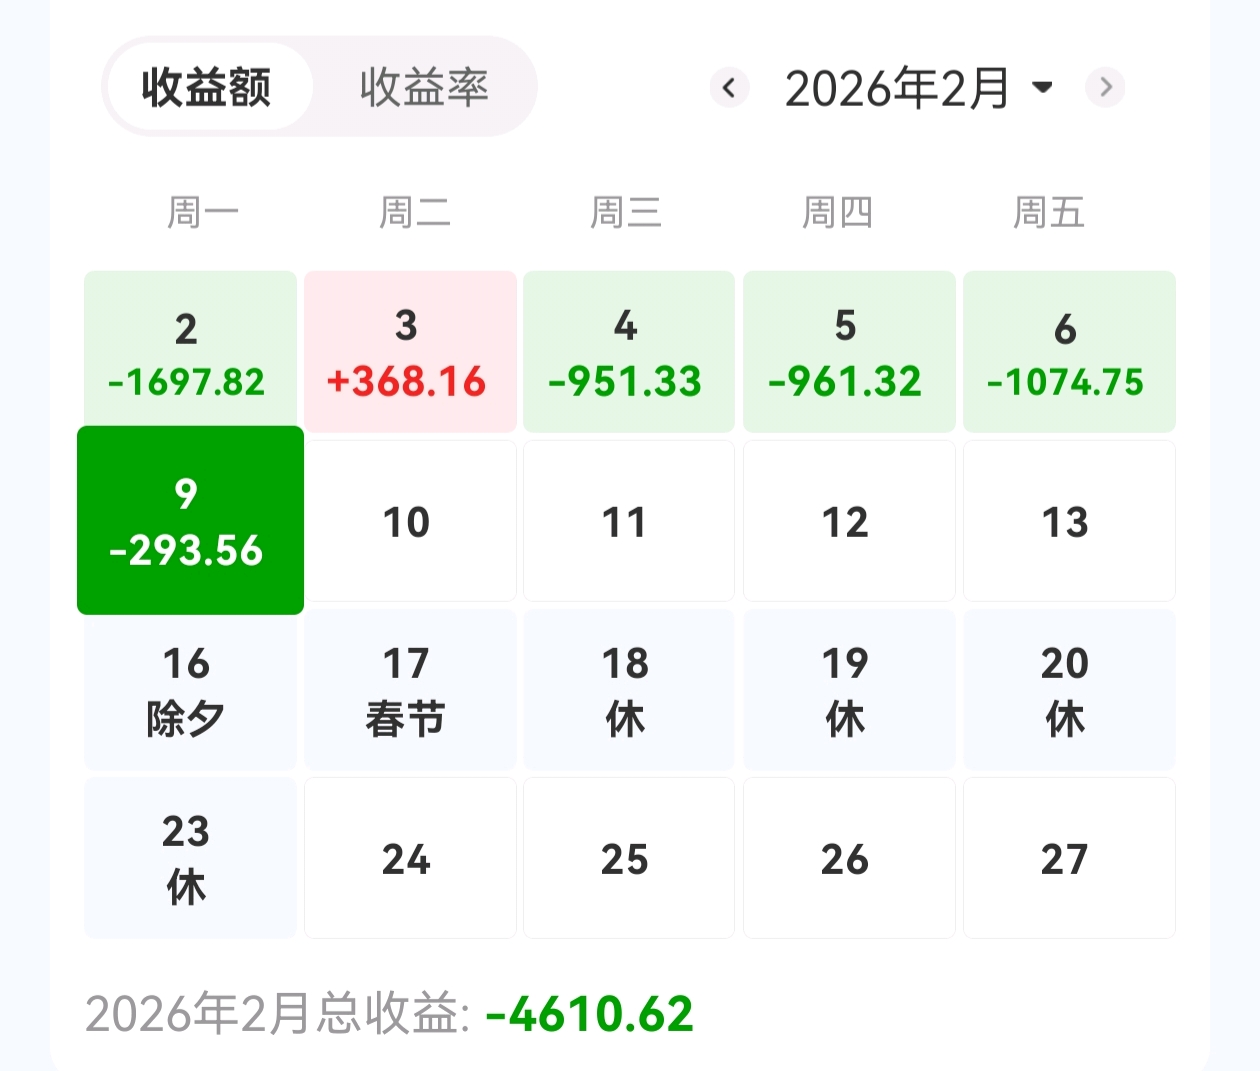Select date 23 休 cell
The image size is (1260, 1071).
point(190,858)
